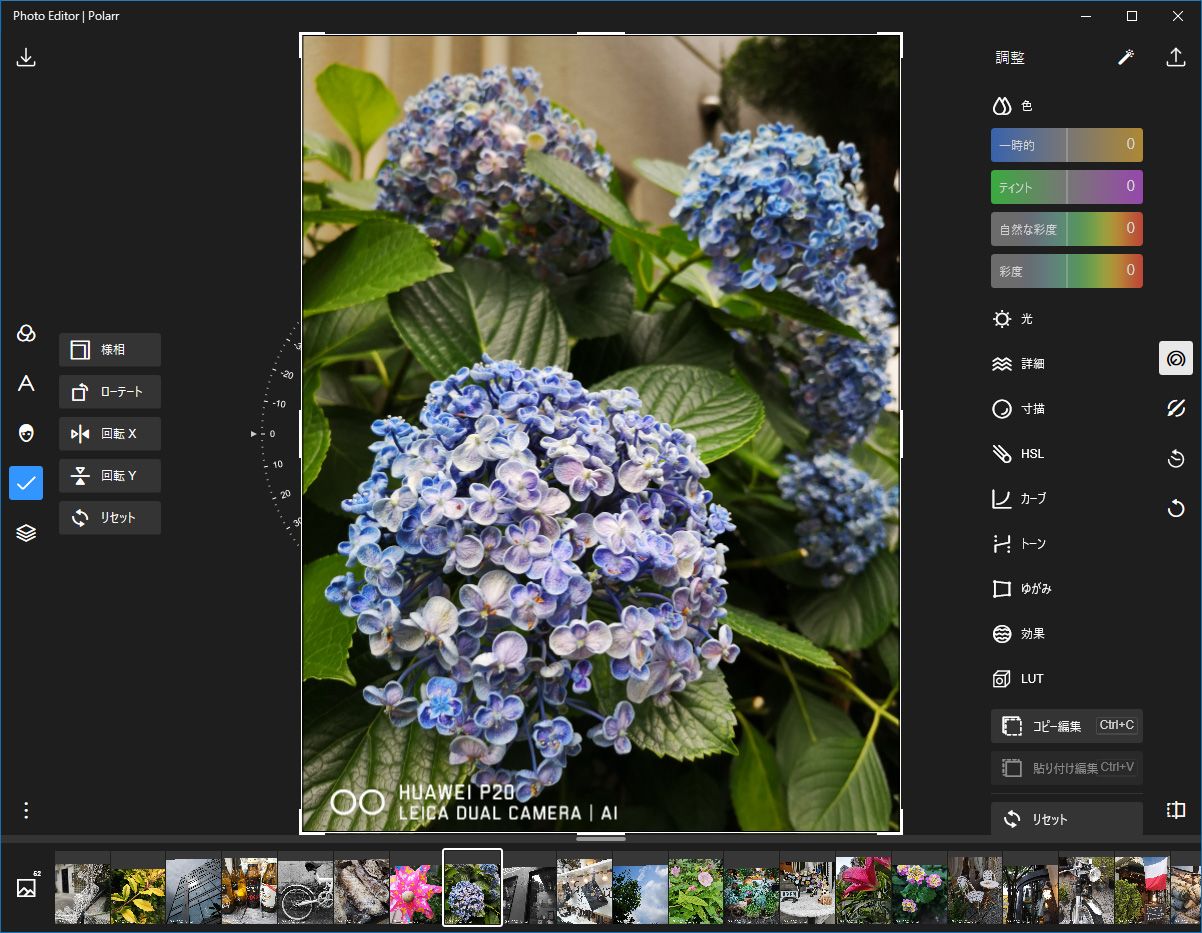1202x933 pixels.
Task: Click the auto-enhance magic wand icon
Action: 1126,57
